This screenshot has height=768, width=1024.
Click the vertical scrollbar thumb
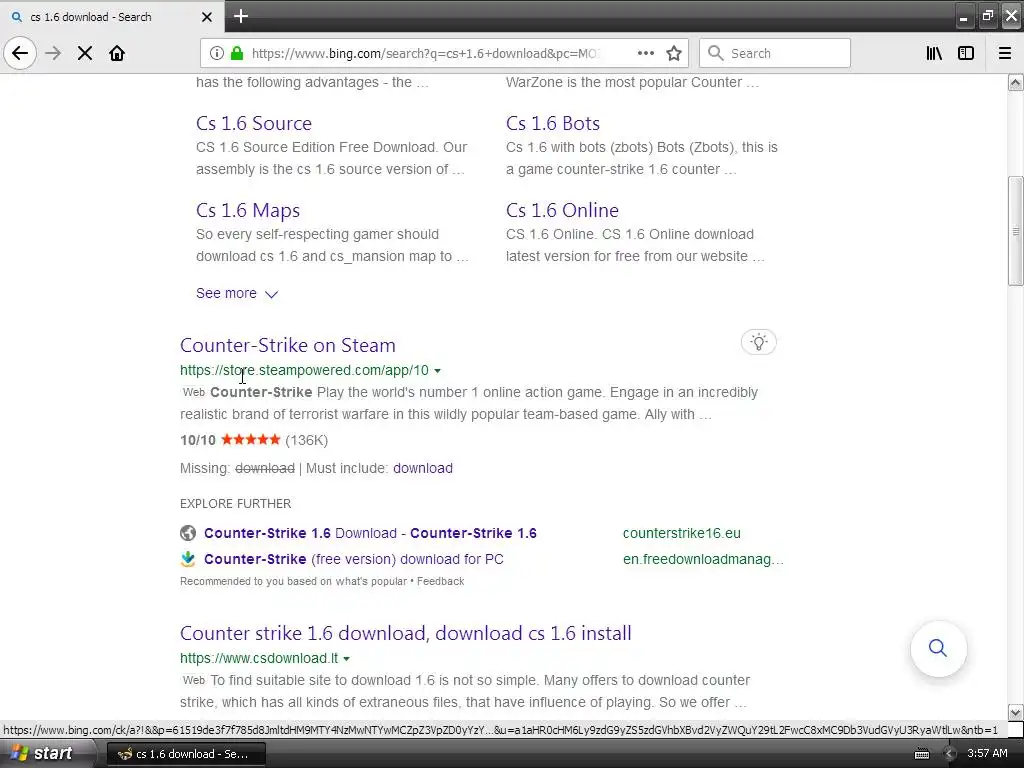point(1015,231)
